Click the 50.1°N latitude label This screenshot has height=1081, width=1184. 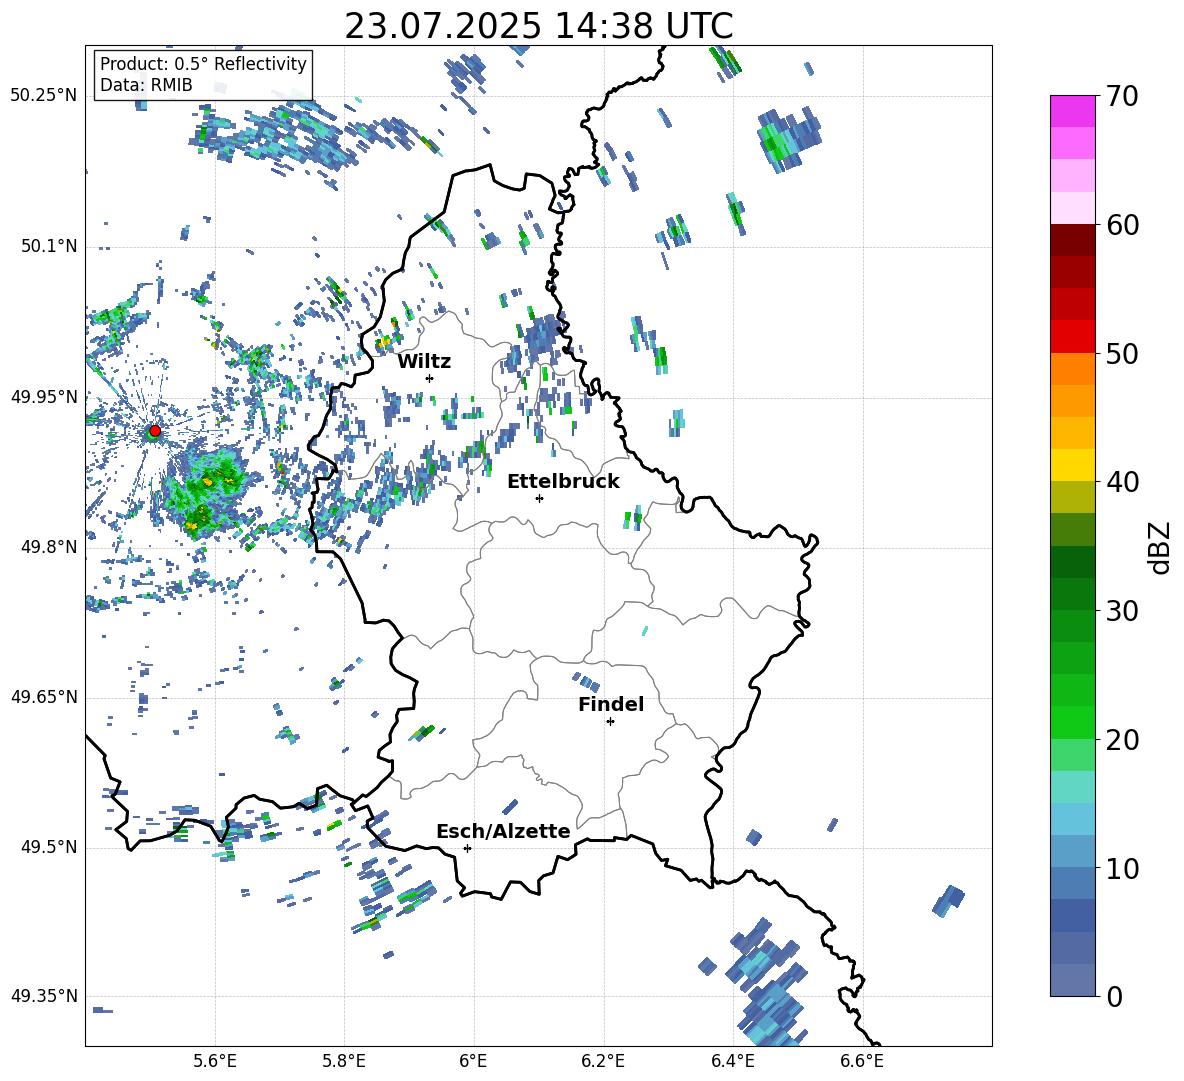(x=49, y=246)
